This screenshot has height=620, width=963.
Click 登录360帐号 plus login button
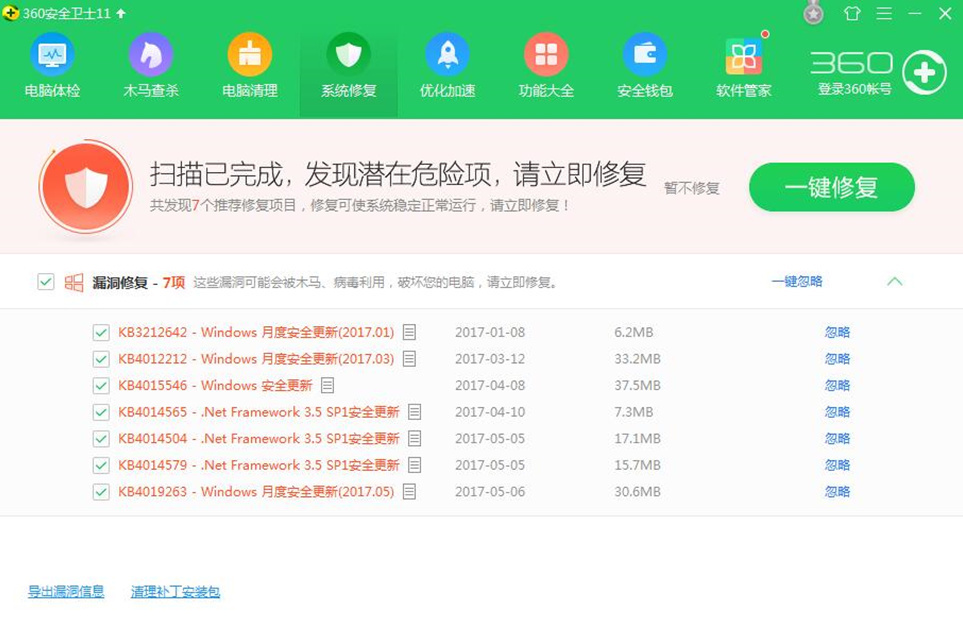pos(923,73)
